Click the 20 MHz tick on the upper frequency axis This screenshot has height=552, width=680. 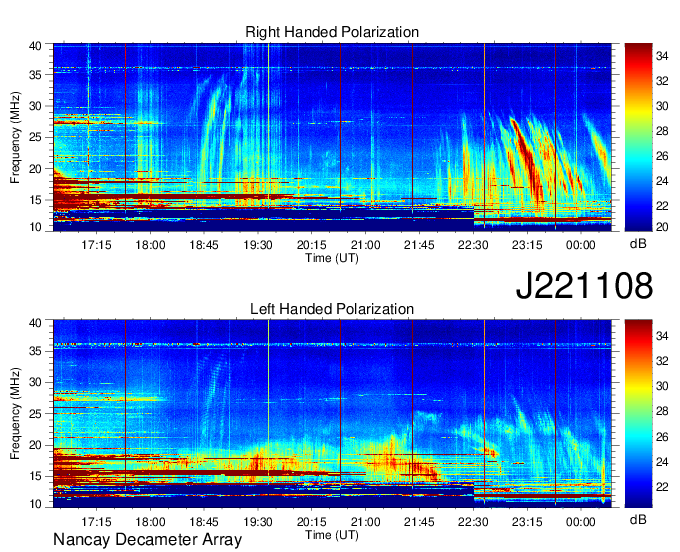(35, 169)
